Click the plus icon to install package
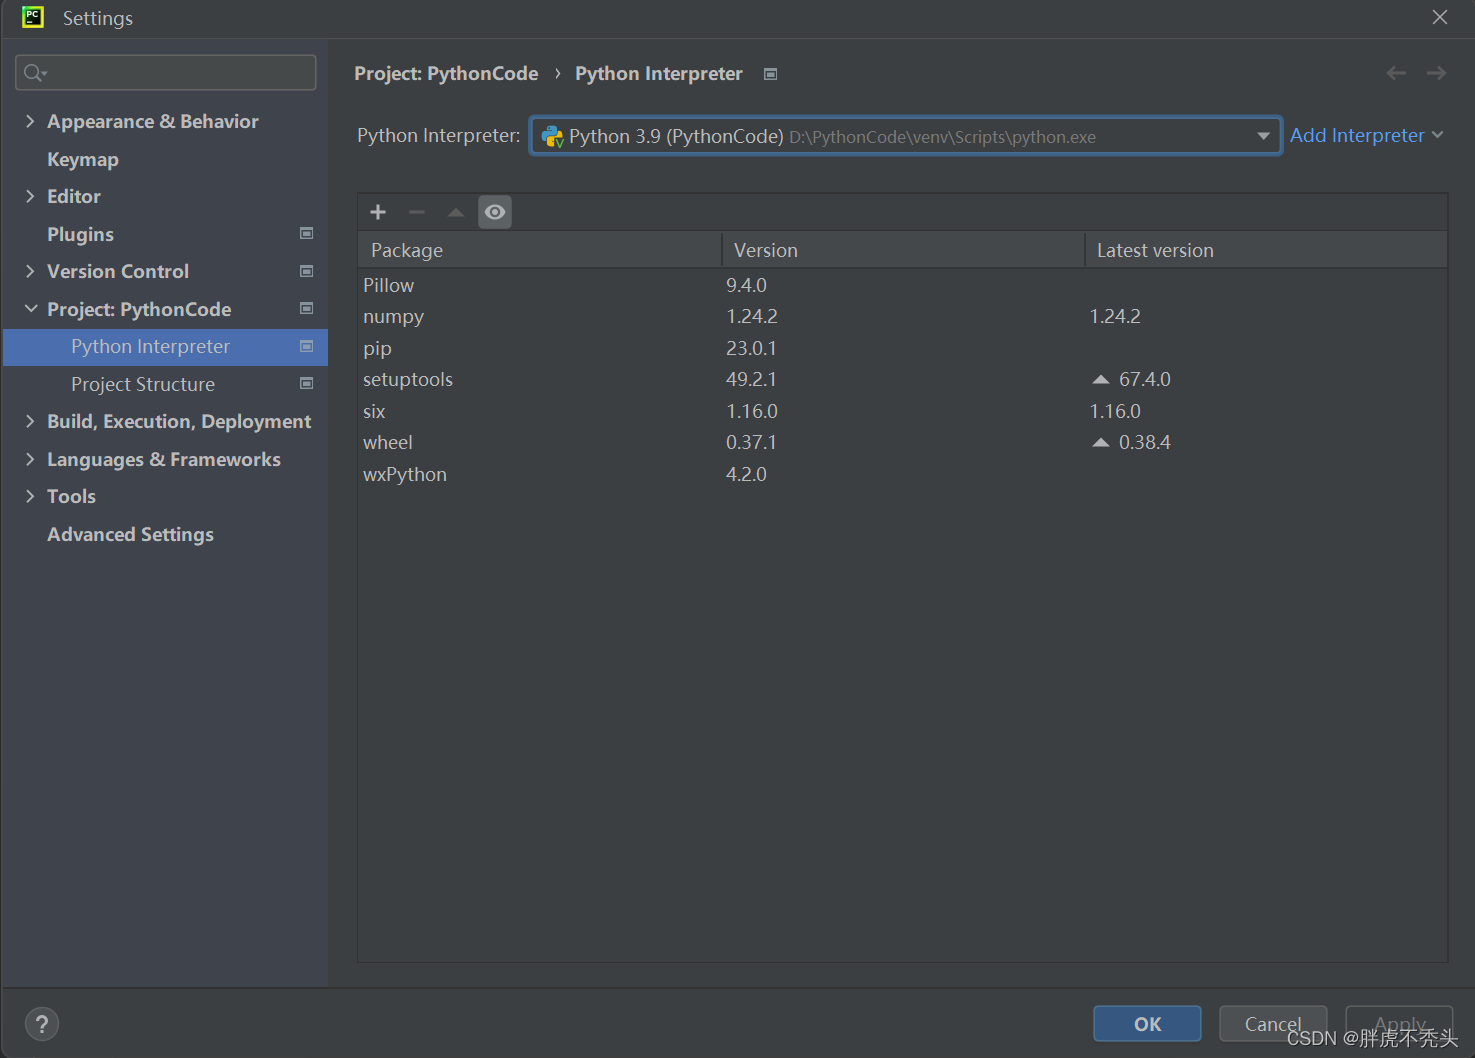 [378, 212]
